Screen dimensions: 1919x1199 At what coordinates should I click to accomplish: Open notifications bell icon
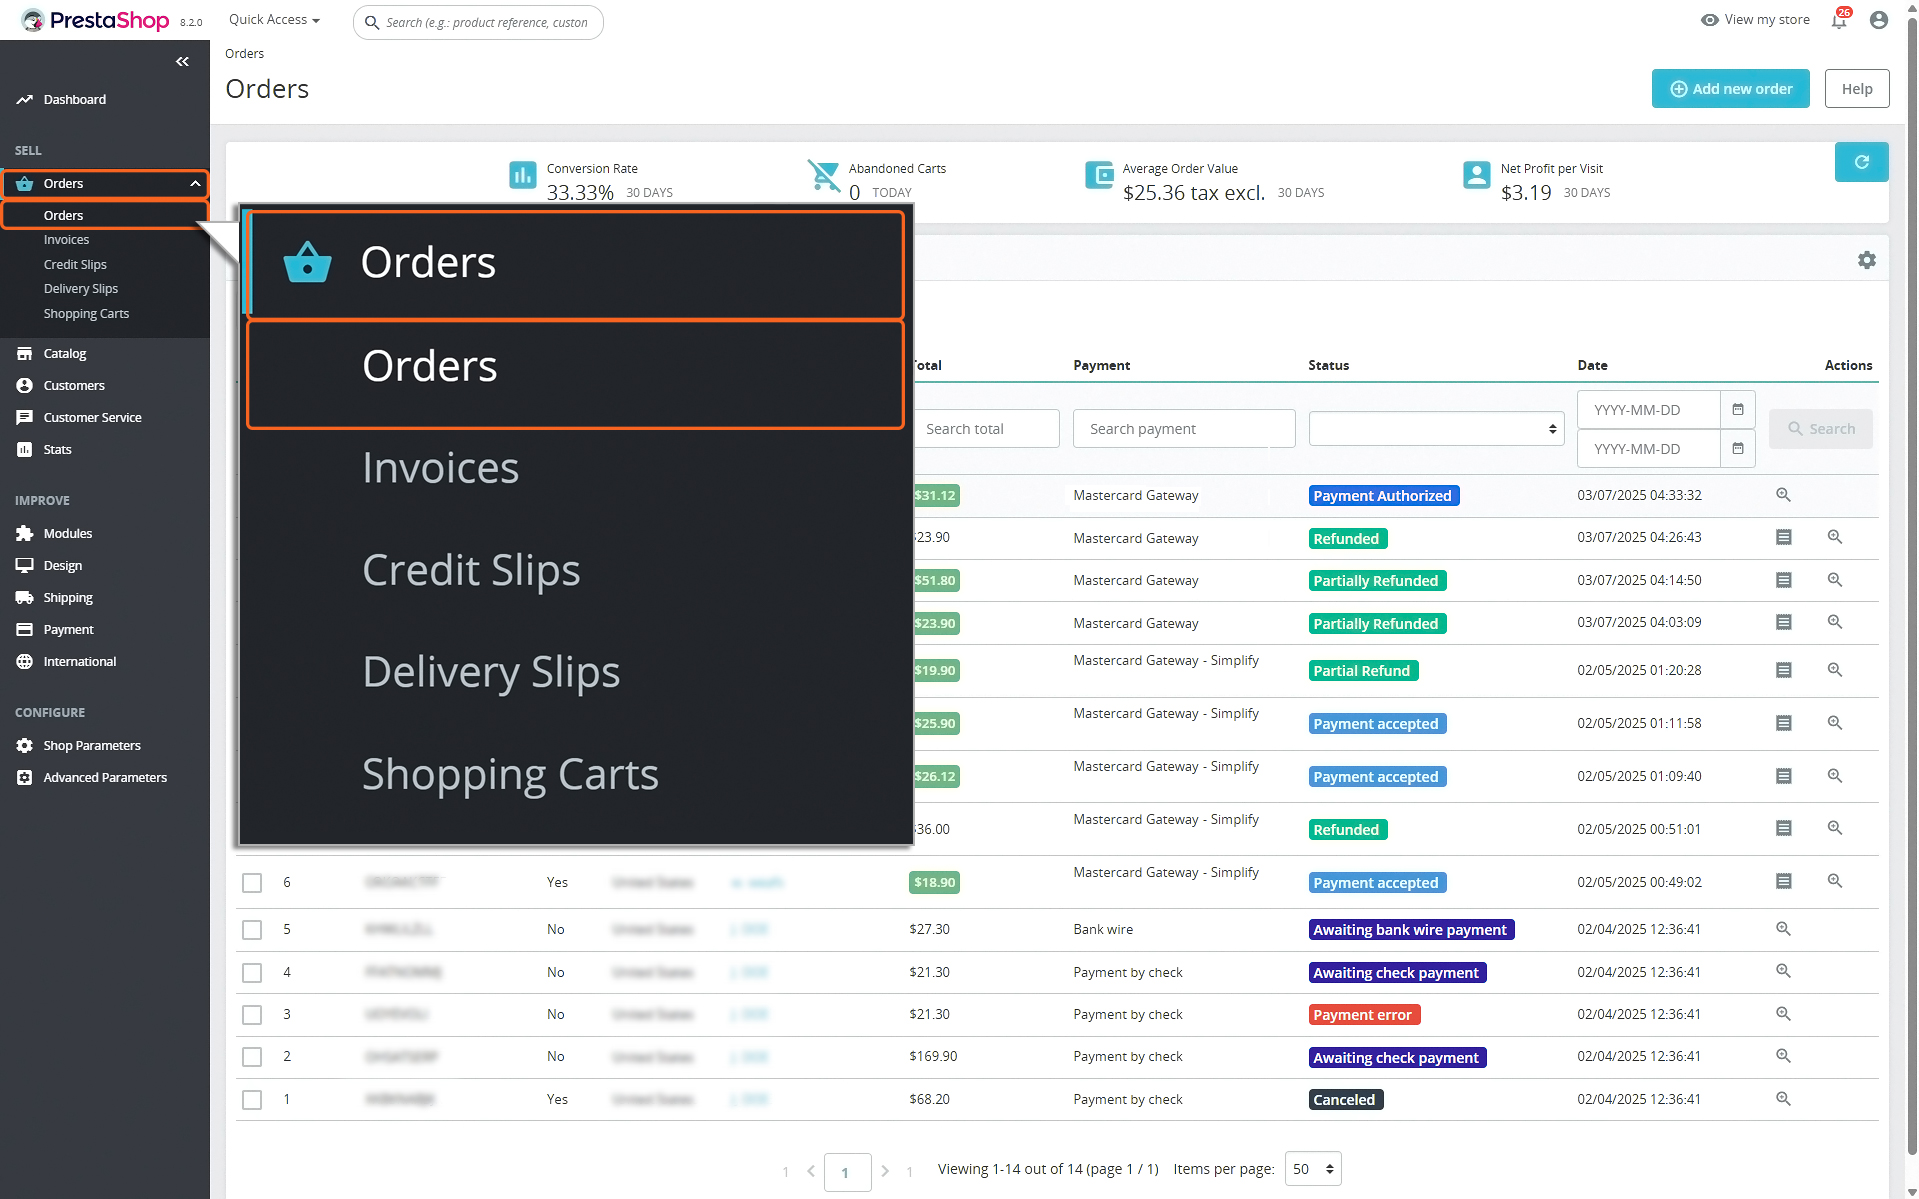pos(1839,20)
